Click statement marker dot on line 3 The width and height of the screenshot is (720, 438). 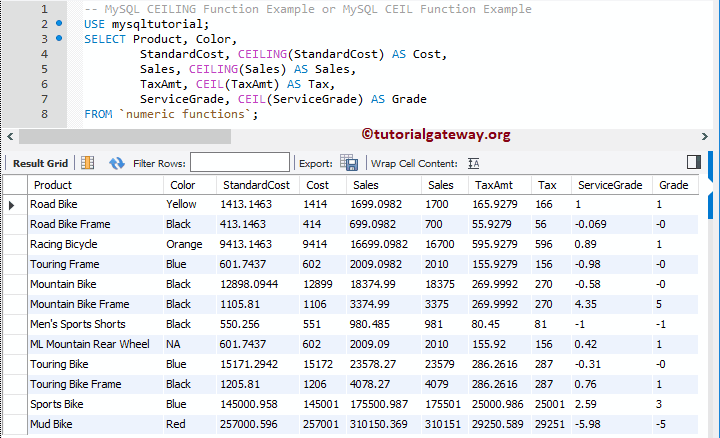point(60,38)
